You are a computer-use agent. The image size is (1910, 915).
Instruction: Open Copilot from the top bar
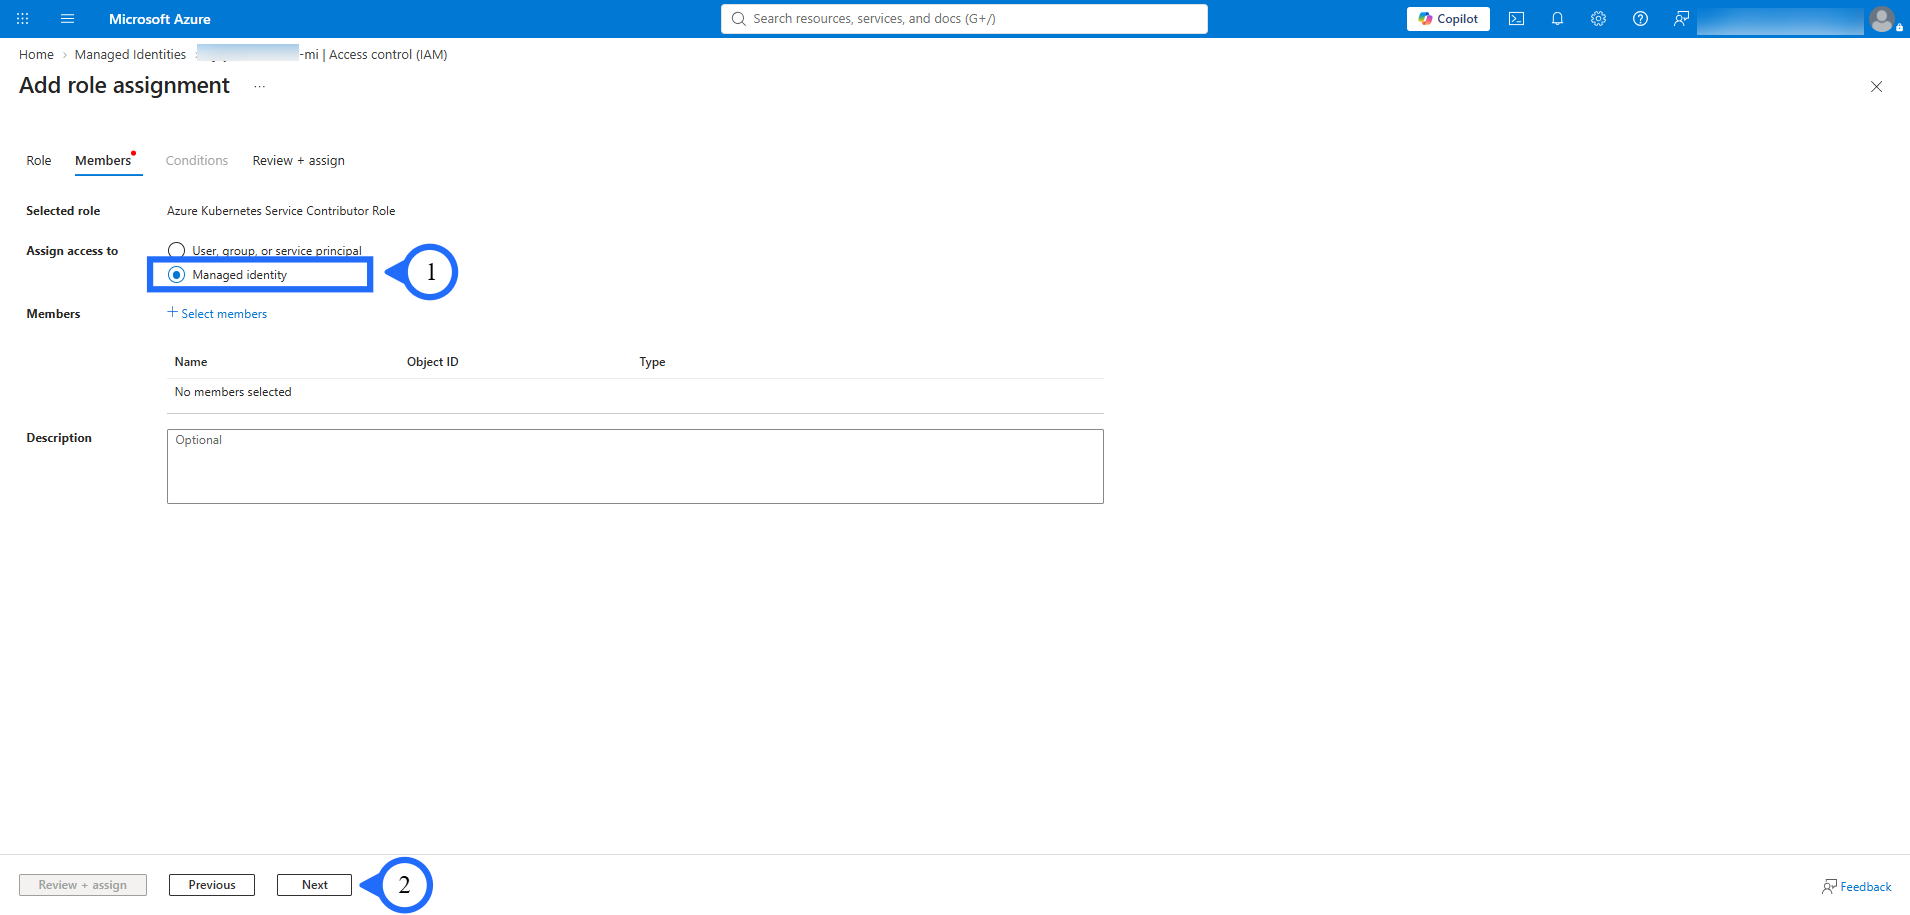click(1448, 19)
